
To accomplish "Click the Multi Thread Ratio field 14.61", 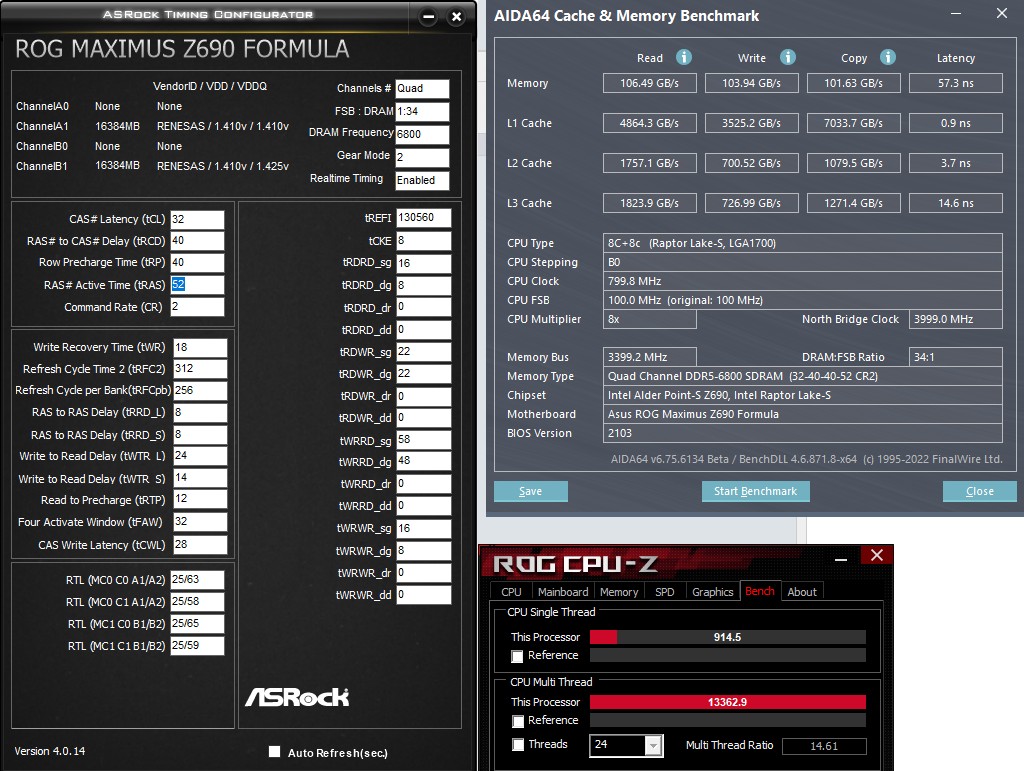I will coord(825,746).
